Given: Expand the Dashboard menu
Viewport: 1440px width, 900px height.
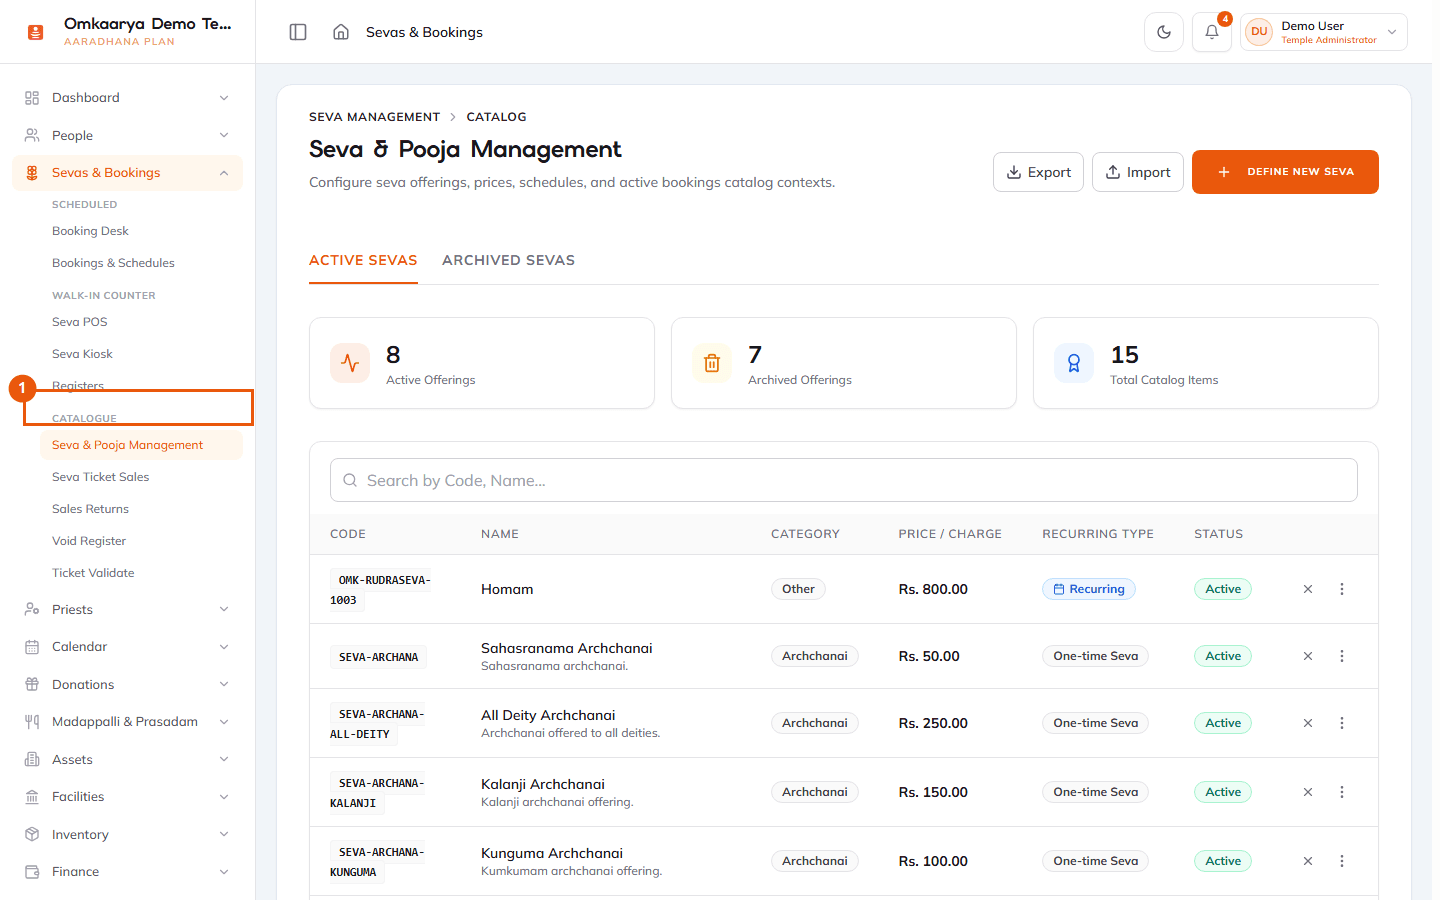Looking at the screenshot, I should coord(127,98).
